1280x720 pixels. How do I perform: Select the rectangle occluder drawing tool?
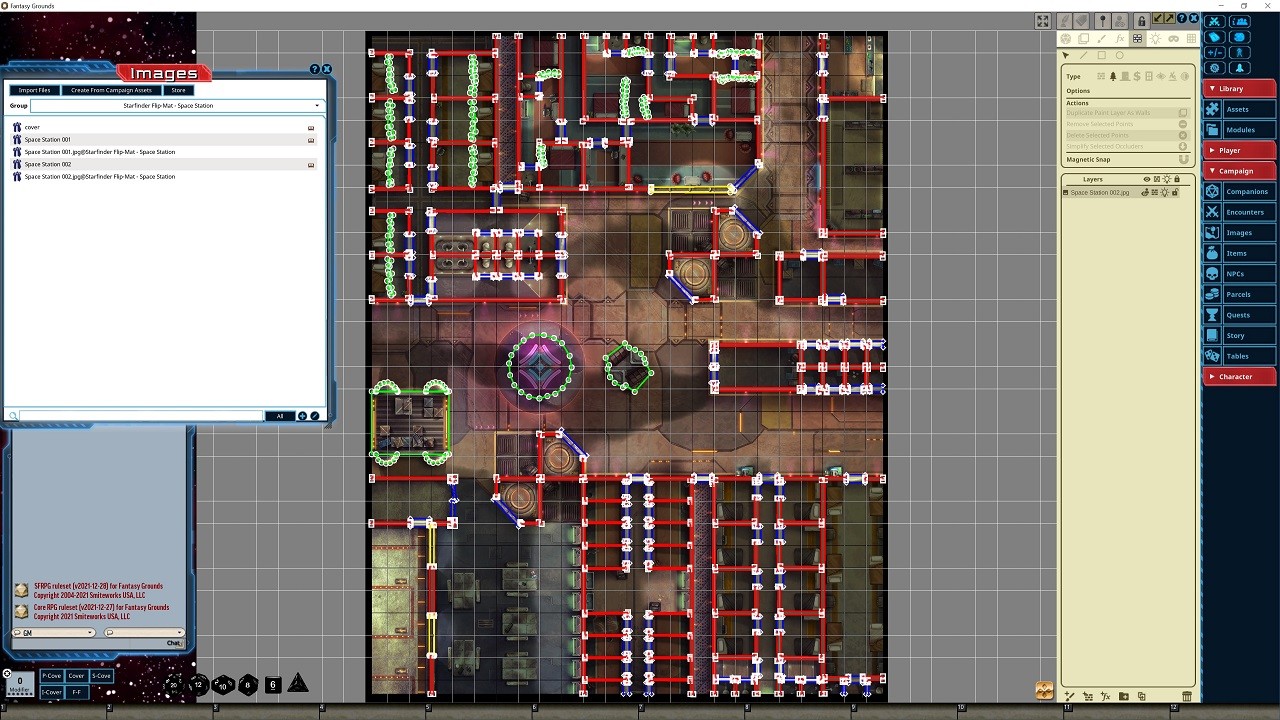(x=1102, y=55)
